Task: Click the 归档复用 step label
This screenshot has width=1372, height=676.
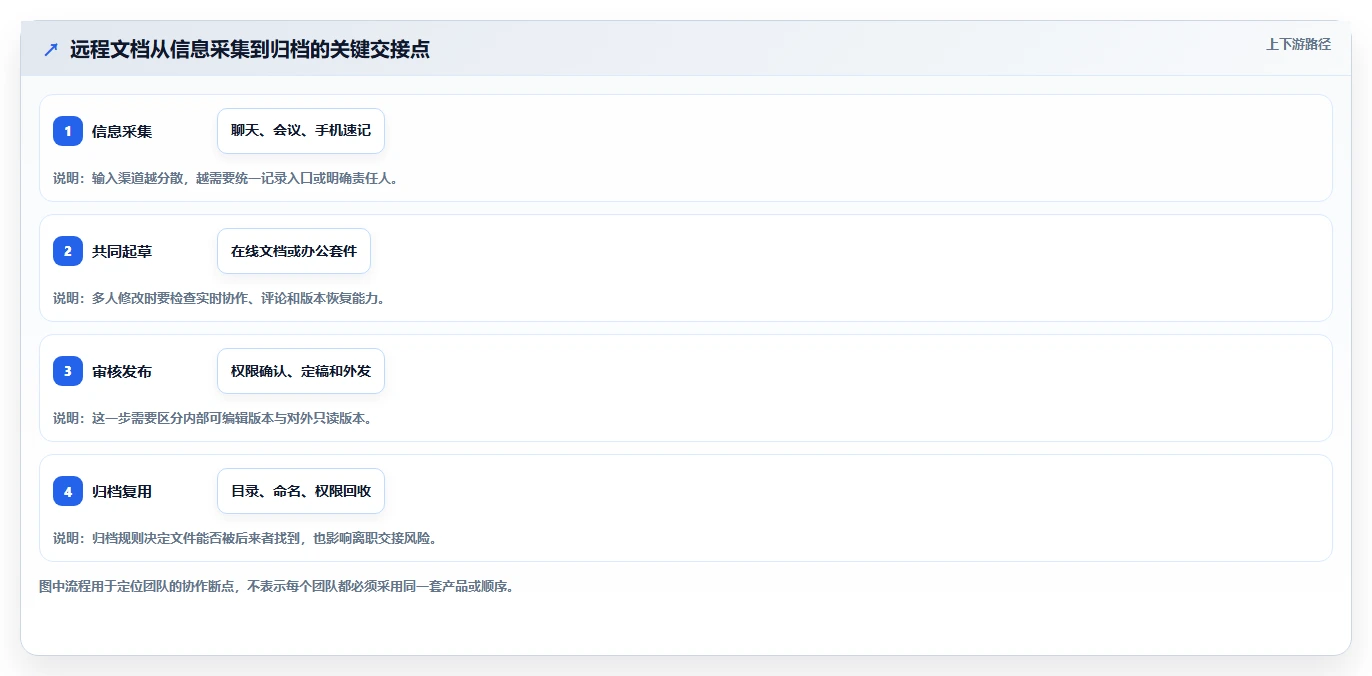Action: 122,491
